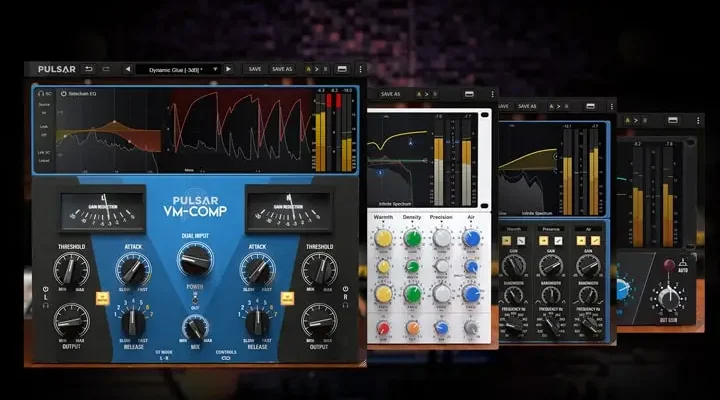The image size is (720, 400).
Task: Click the yellow Warmth knob in white EQ
Action: point(382,238)
